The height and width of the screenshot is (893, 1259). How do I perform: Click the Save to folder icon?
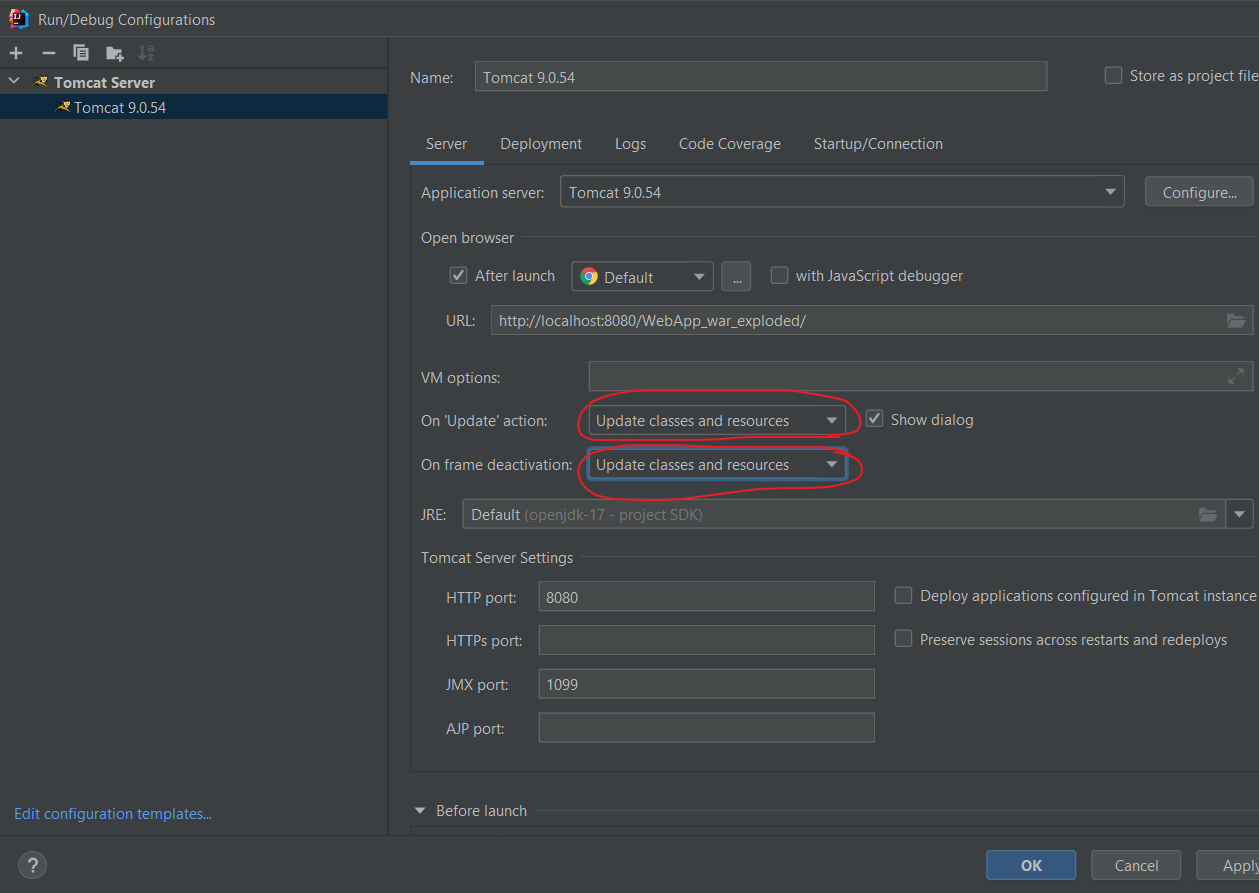[115, 53]
